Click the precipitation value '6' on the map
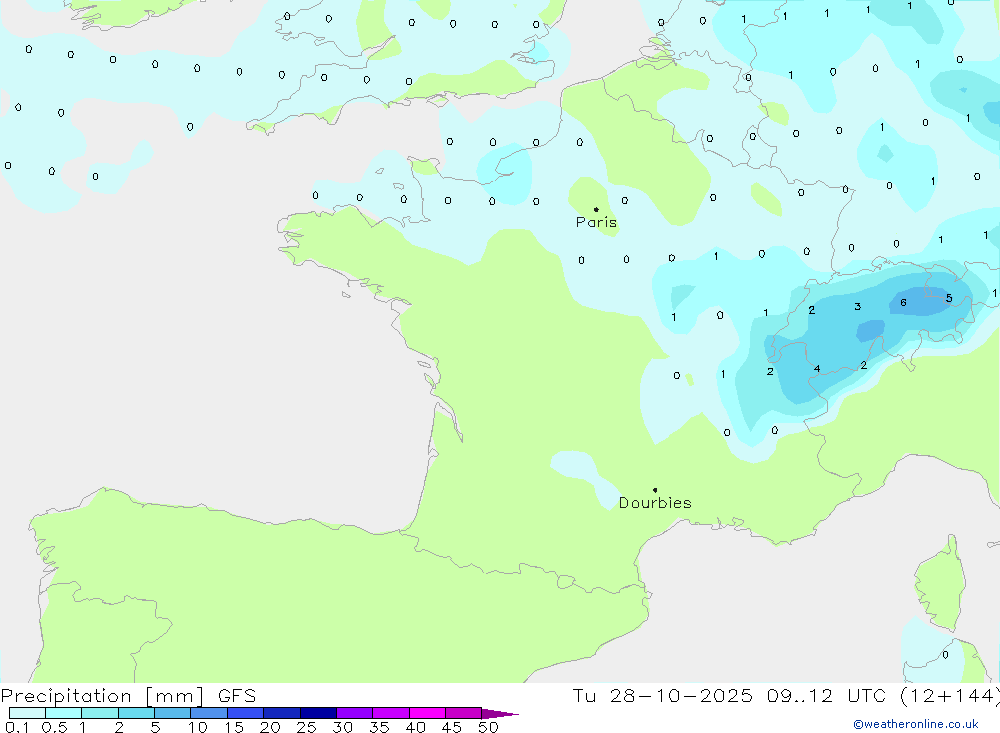This screenshot has height=733, width=1000. [x=903, y=302]
